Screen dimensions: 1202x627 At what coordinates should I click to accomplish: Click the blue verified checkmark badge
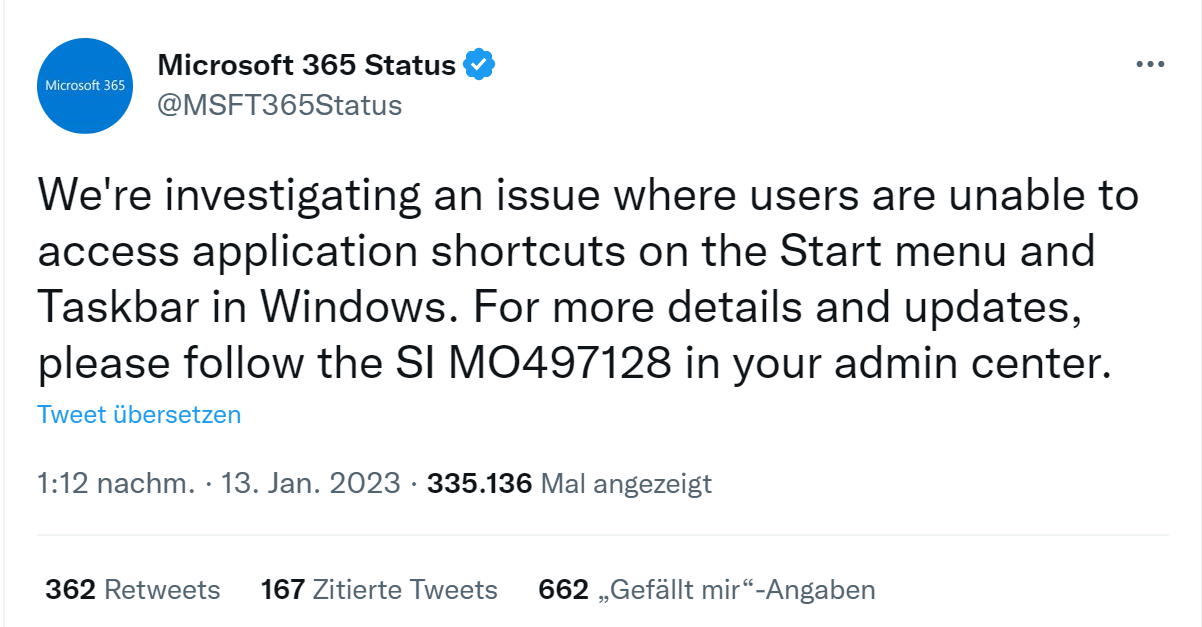point(480,66)
